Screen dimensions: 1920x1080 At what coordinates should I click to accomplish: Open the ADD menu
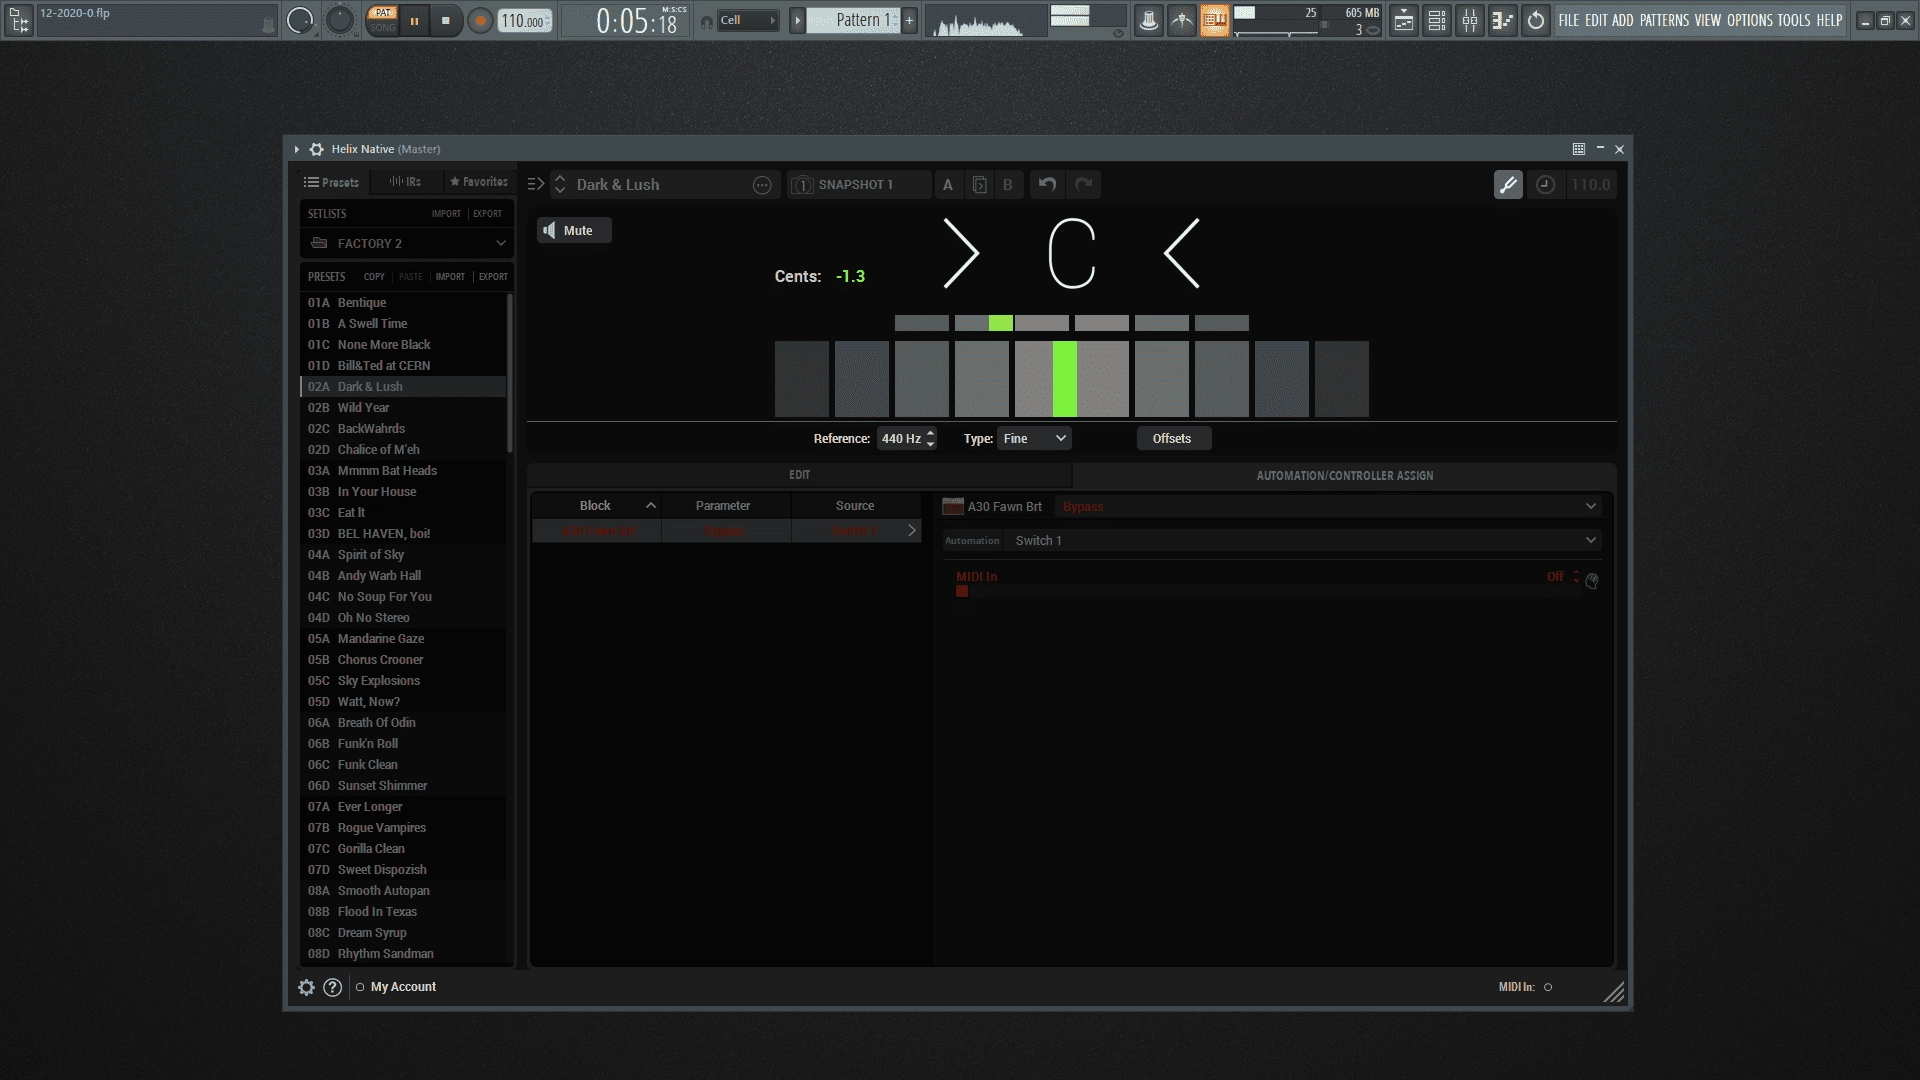tap(1623, 20)
